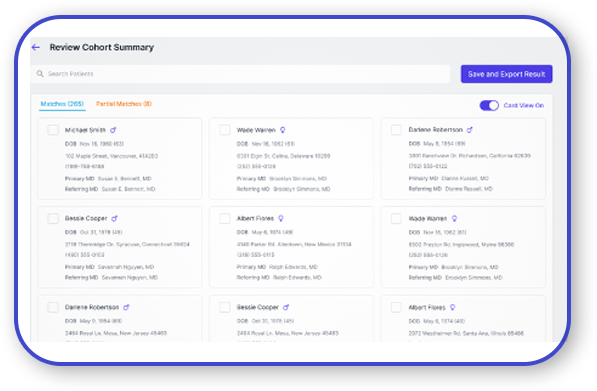Click gender icon on Darlene Robertson's New Jersey card

point(126,307)
